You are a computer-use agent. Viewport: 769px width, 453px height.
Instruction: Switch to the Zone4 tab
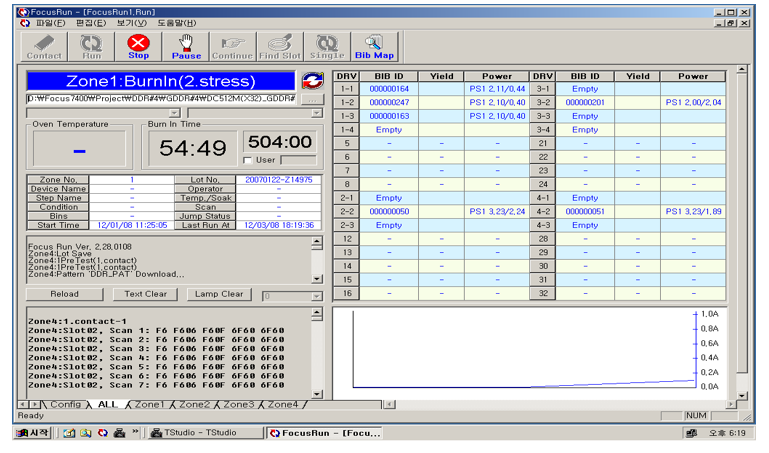(283, 404)
